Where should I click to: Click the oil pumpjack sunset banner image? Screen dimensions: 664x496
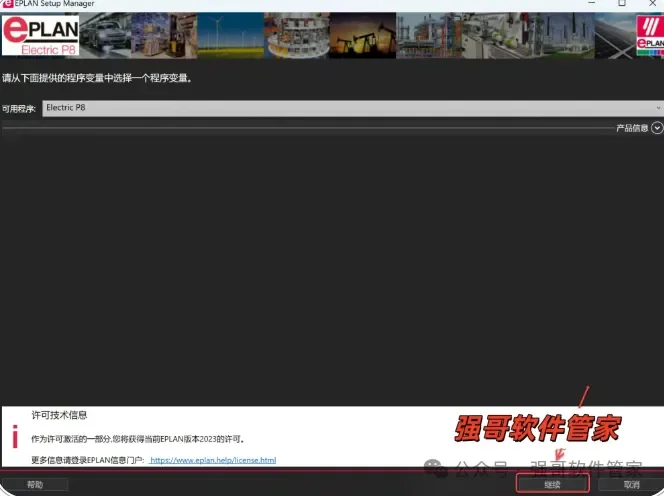(362, 36)
